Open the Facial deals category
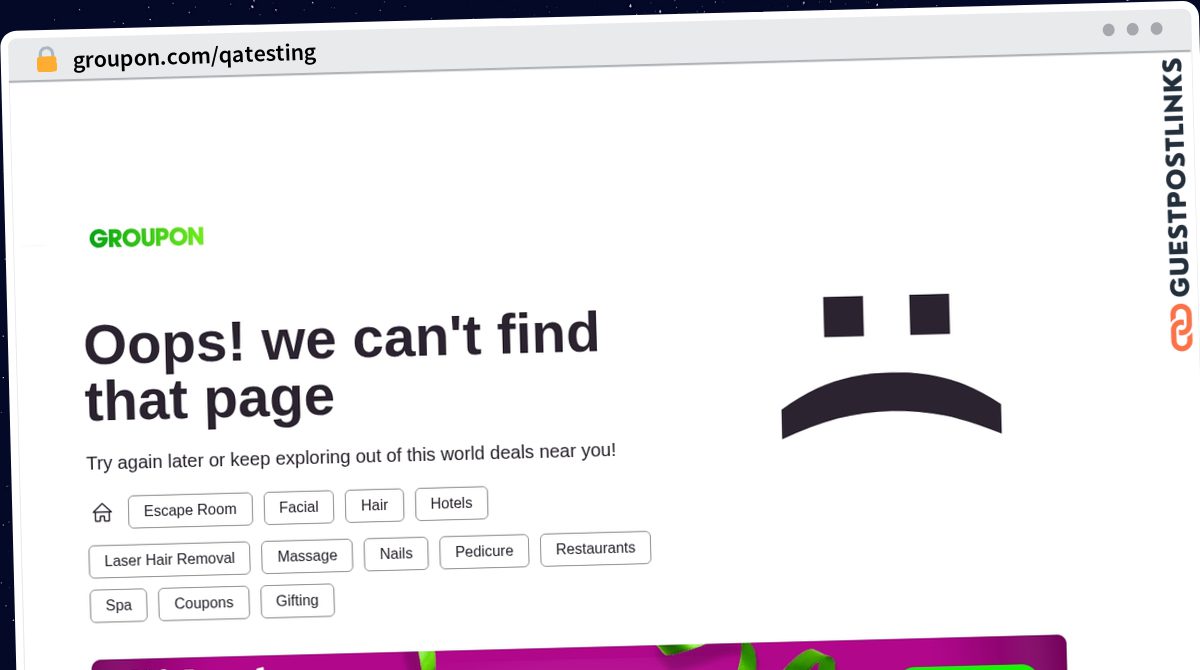Viewport: 1200px width, 670px height. (298, 507)
